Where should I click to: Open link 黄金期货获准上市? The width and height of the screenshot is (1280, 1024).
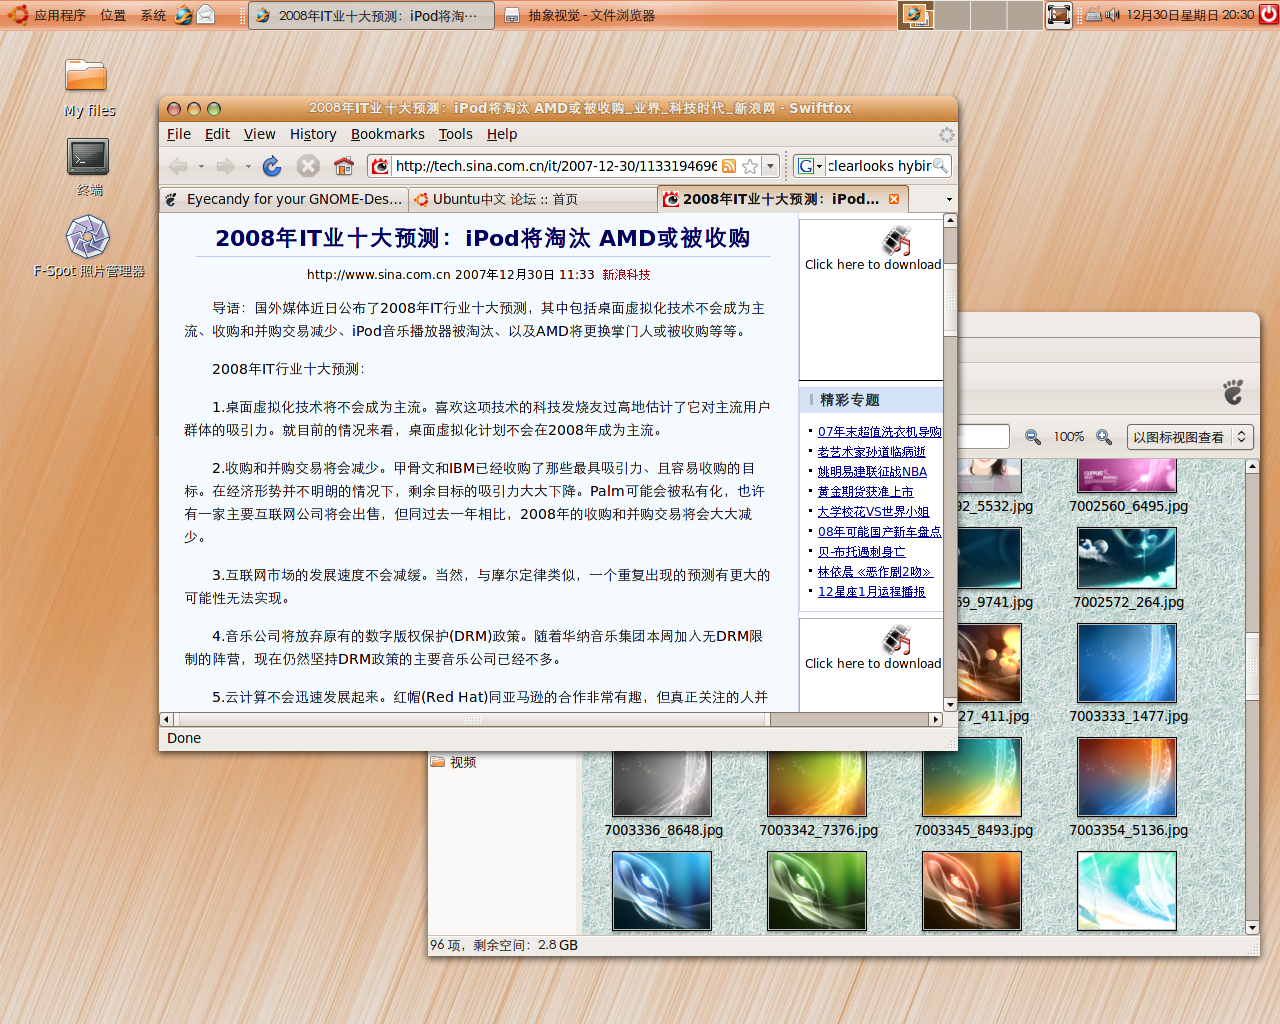coord(865,492)
